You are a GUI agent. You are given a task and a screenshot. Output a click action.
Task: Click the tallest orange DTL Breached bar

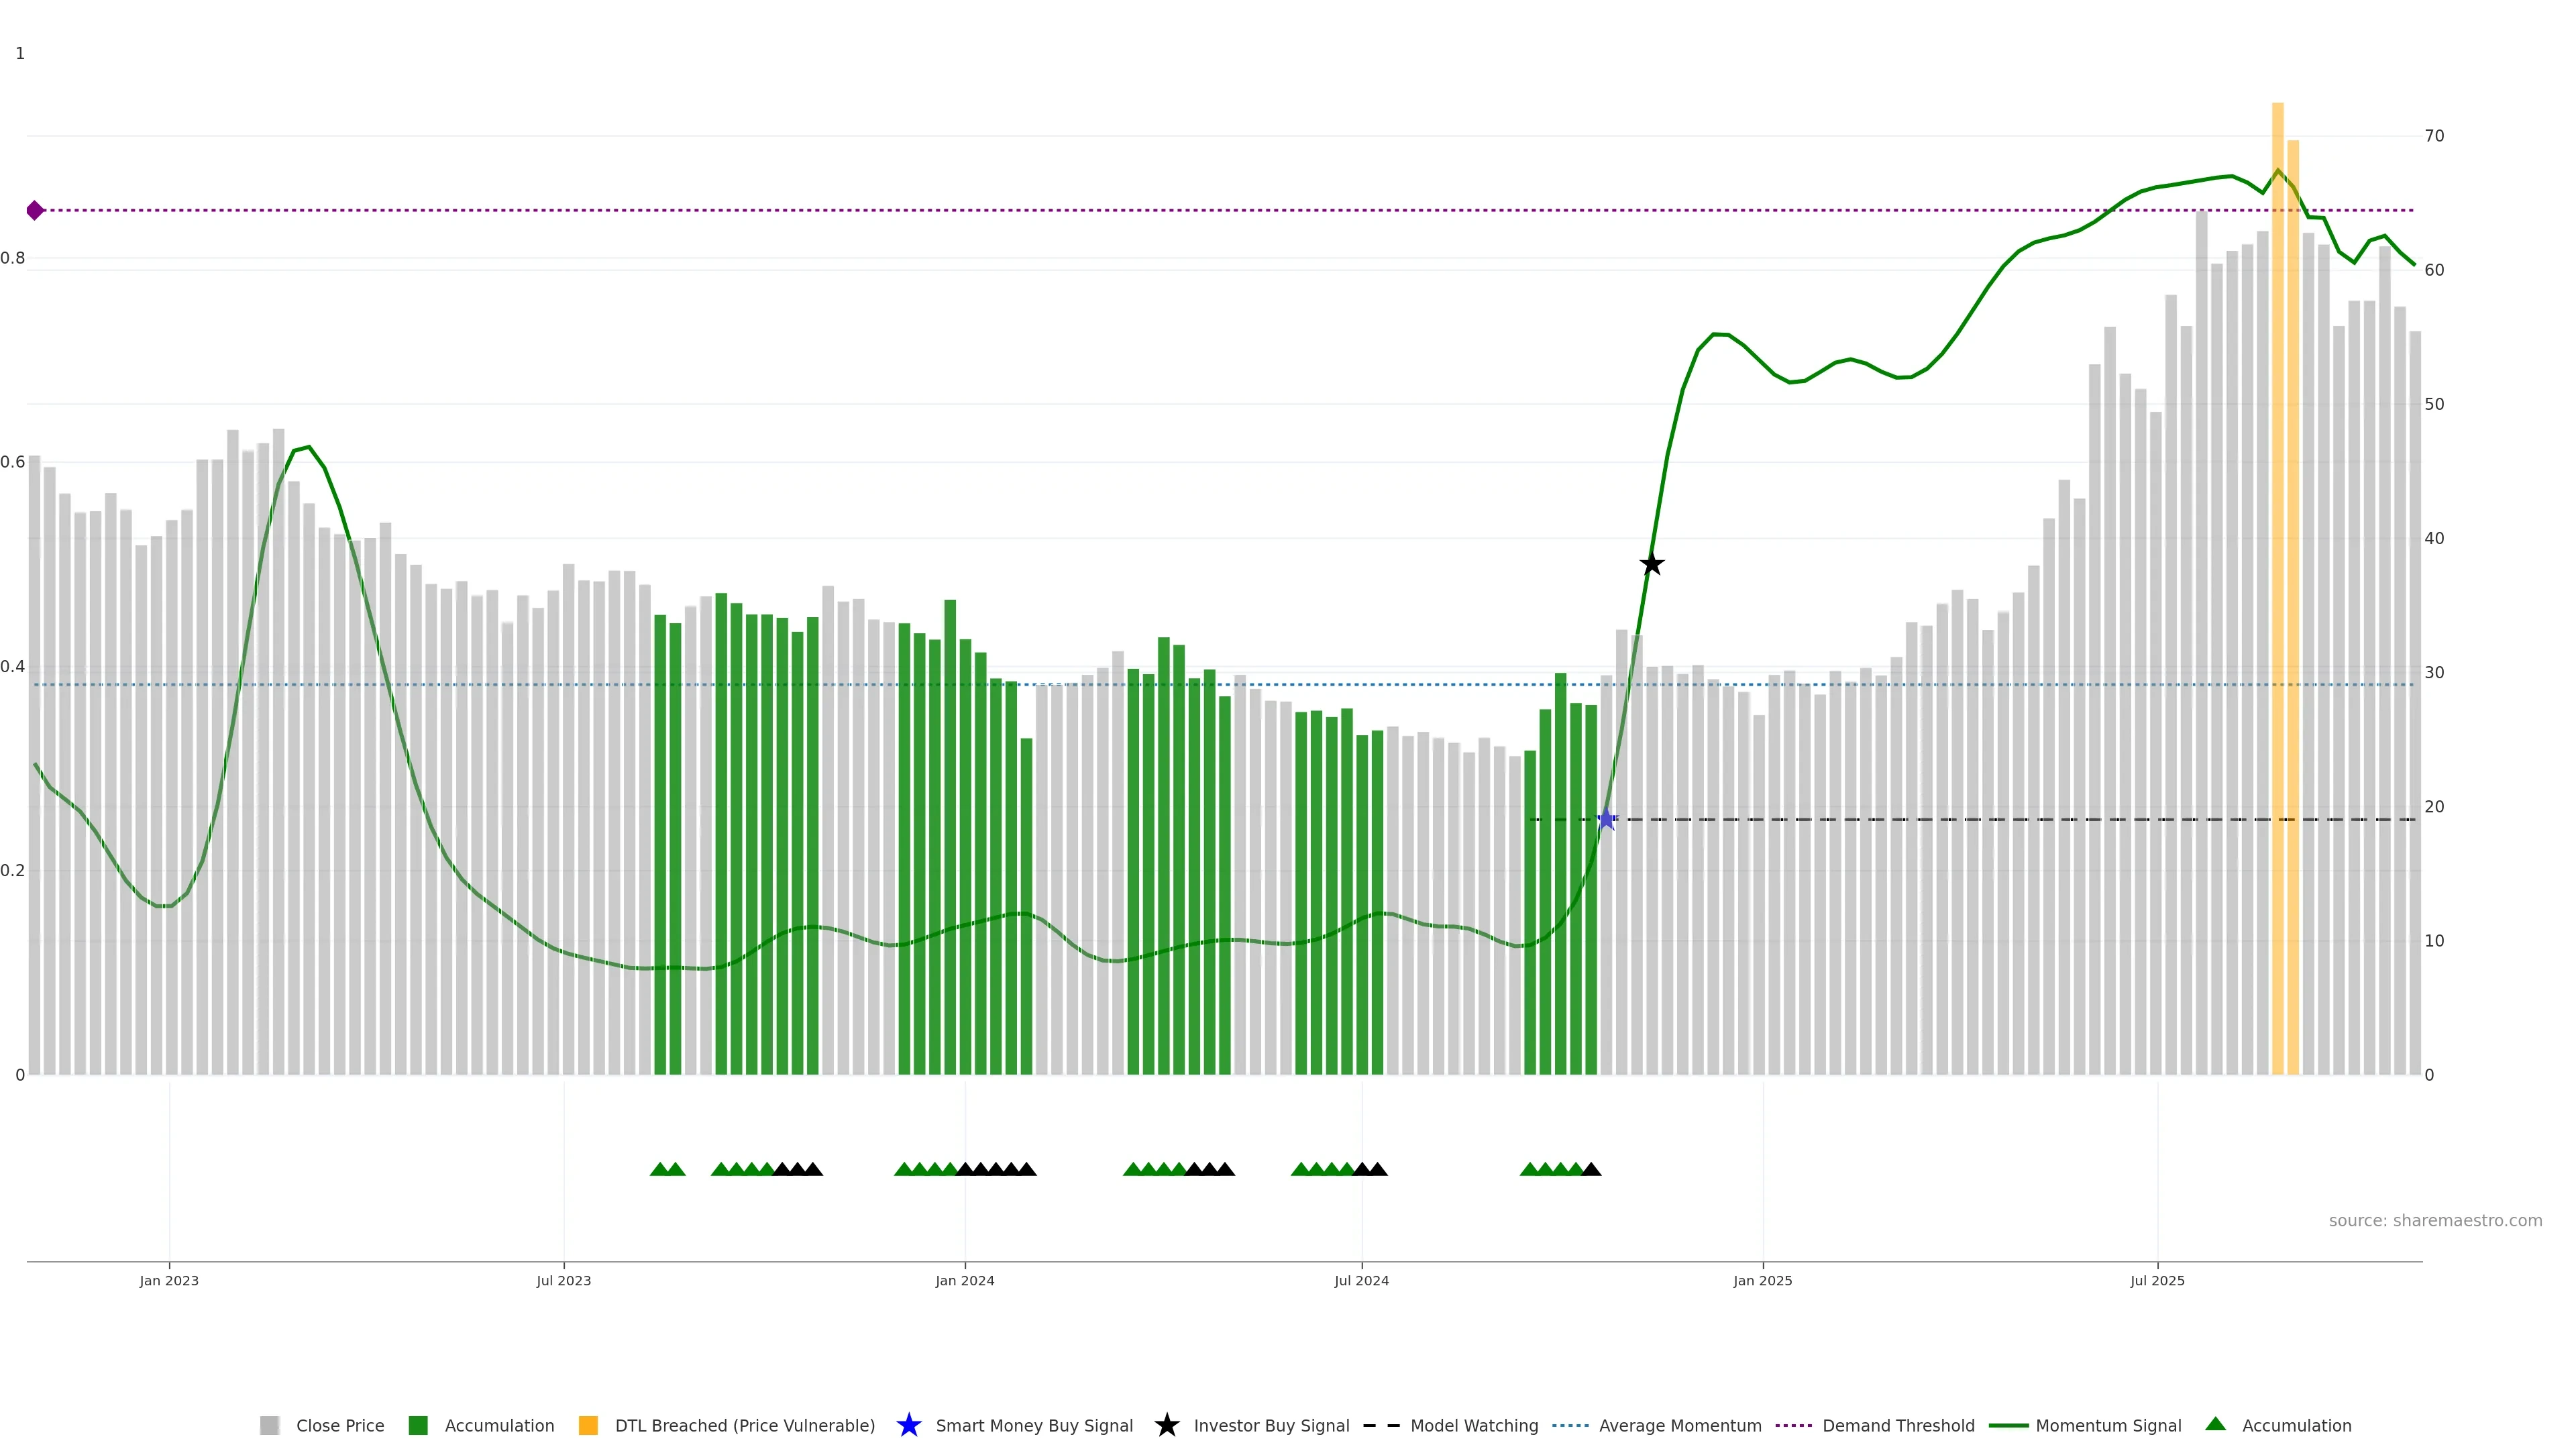(x=2277, y=600)
